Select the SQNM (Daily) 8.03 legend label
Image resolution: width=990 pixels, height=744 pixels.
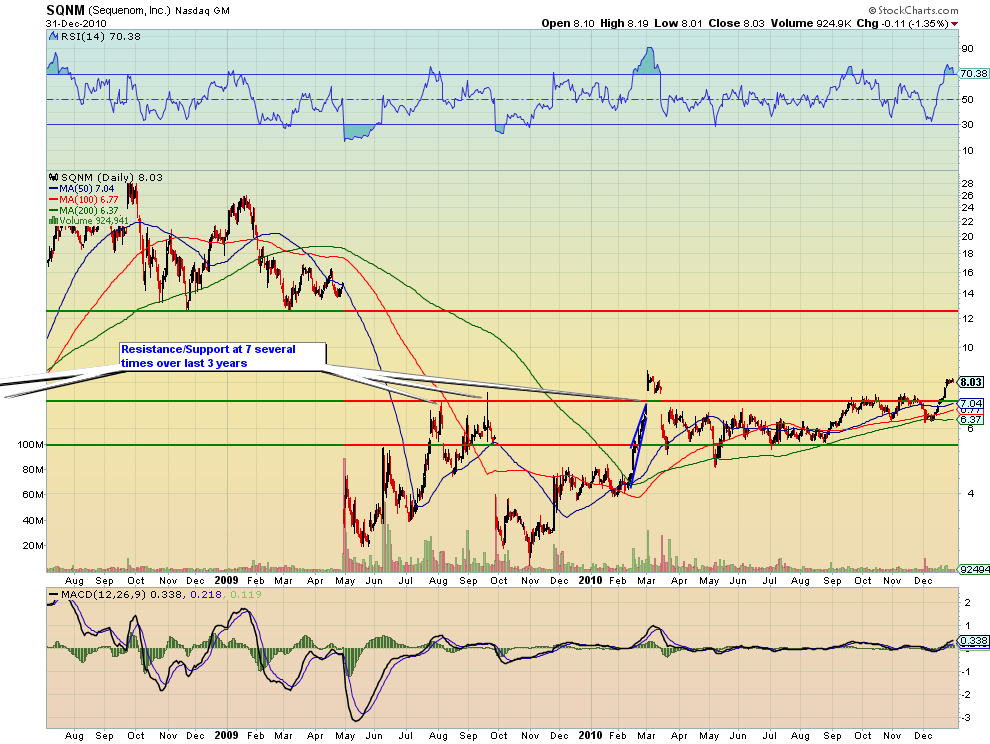[x=112, y=177]
